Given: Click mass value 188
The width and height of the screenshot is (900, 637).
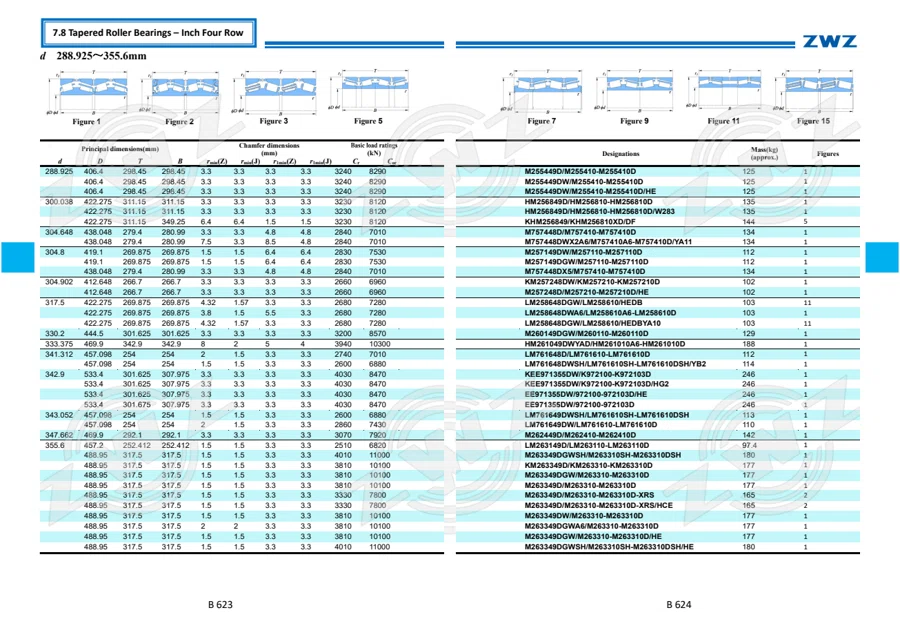Looking at the screenshot, I should click(x=748, y=344).
